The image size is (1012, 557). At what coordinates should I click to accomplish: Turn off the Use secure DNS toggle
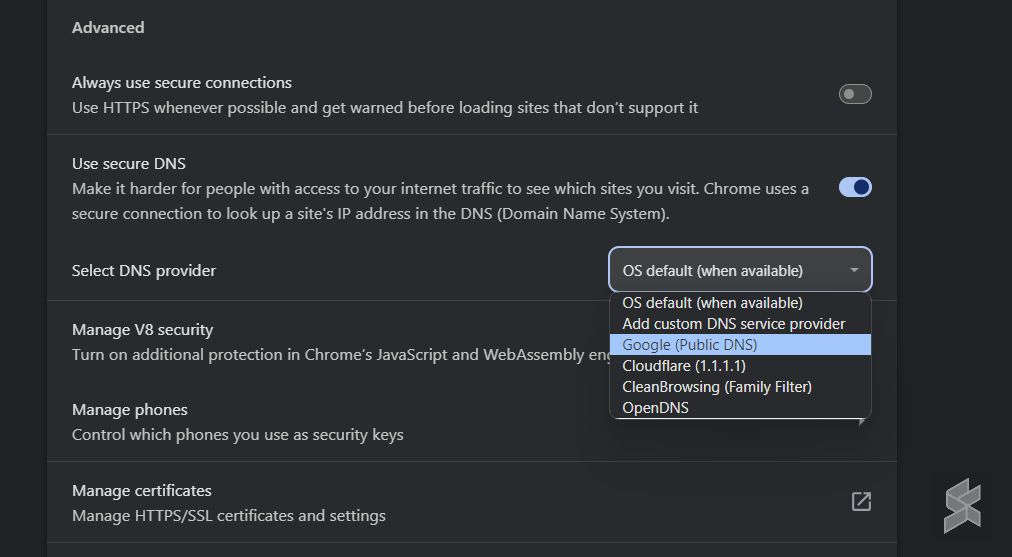click(855, 187)
